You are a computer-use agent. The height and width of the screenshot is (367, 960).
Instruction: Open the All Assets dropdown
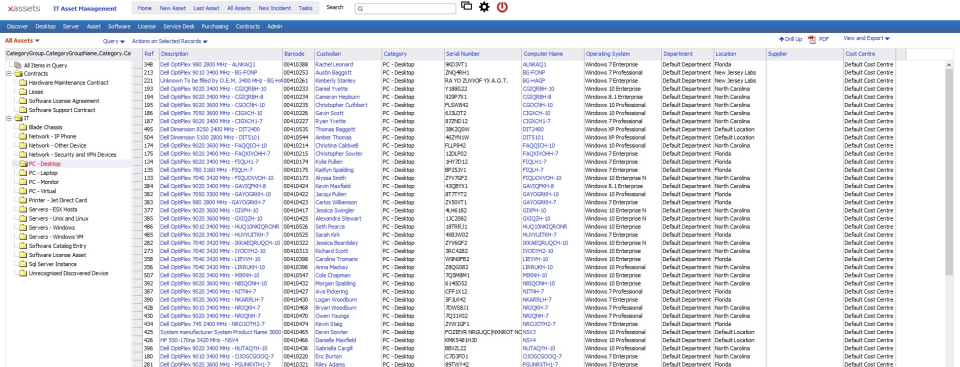tap(22, 40)
